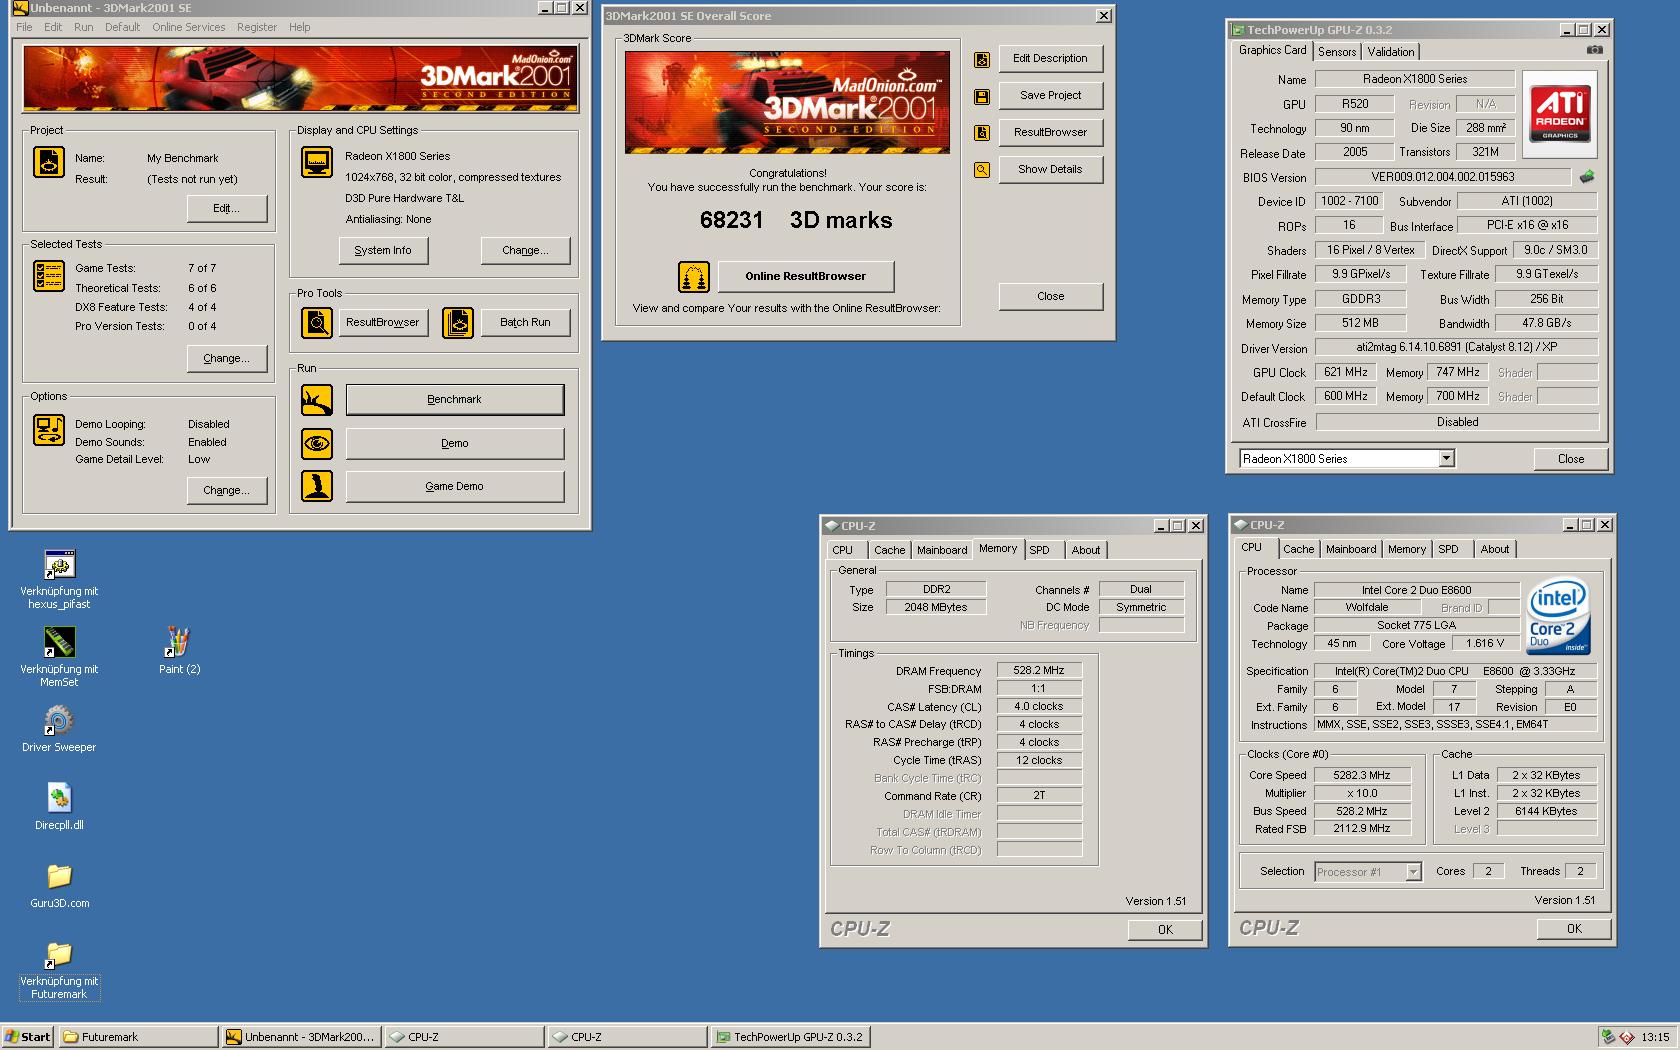This screenshot has height=1050, width=1680.
Task: Click the Online ResultBrowser icon
Action: (x=694, y=276)
